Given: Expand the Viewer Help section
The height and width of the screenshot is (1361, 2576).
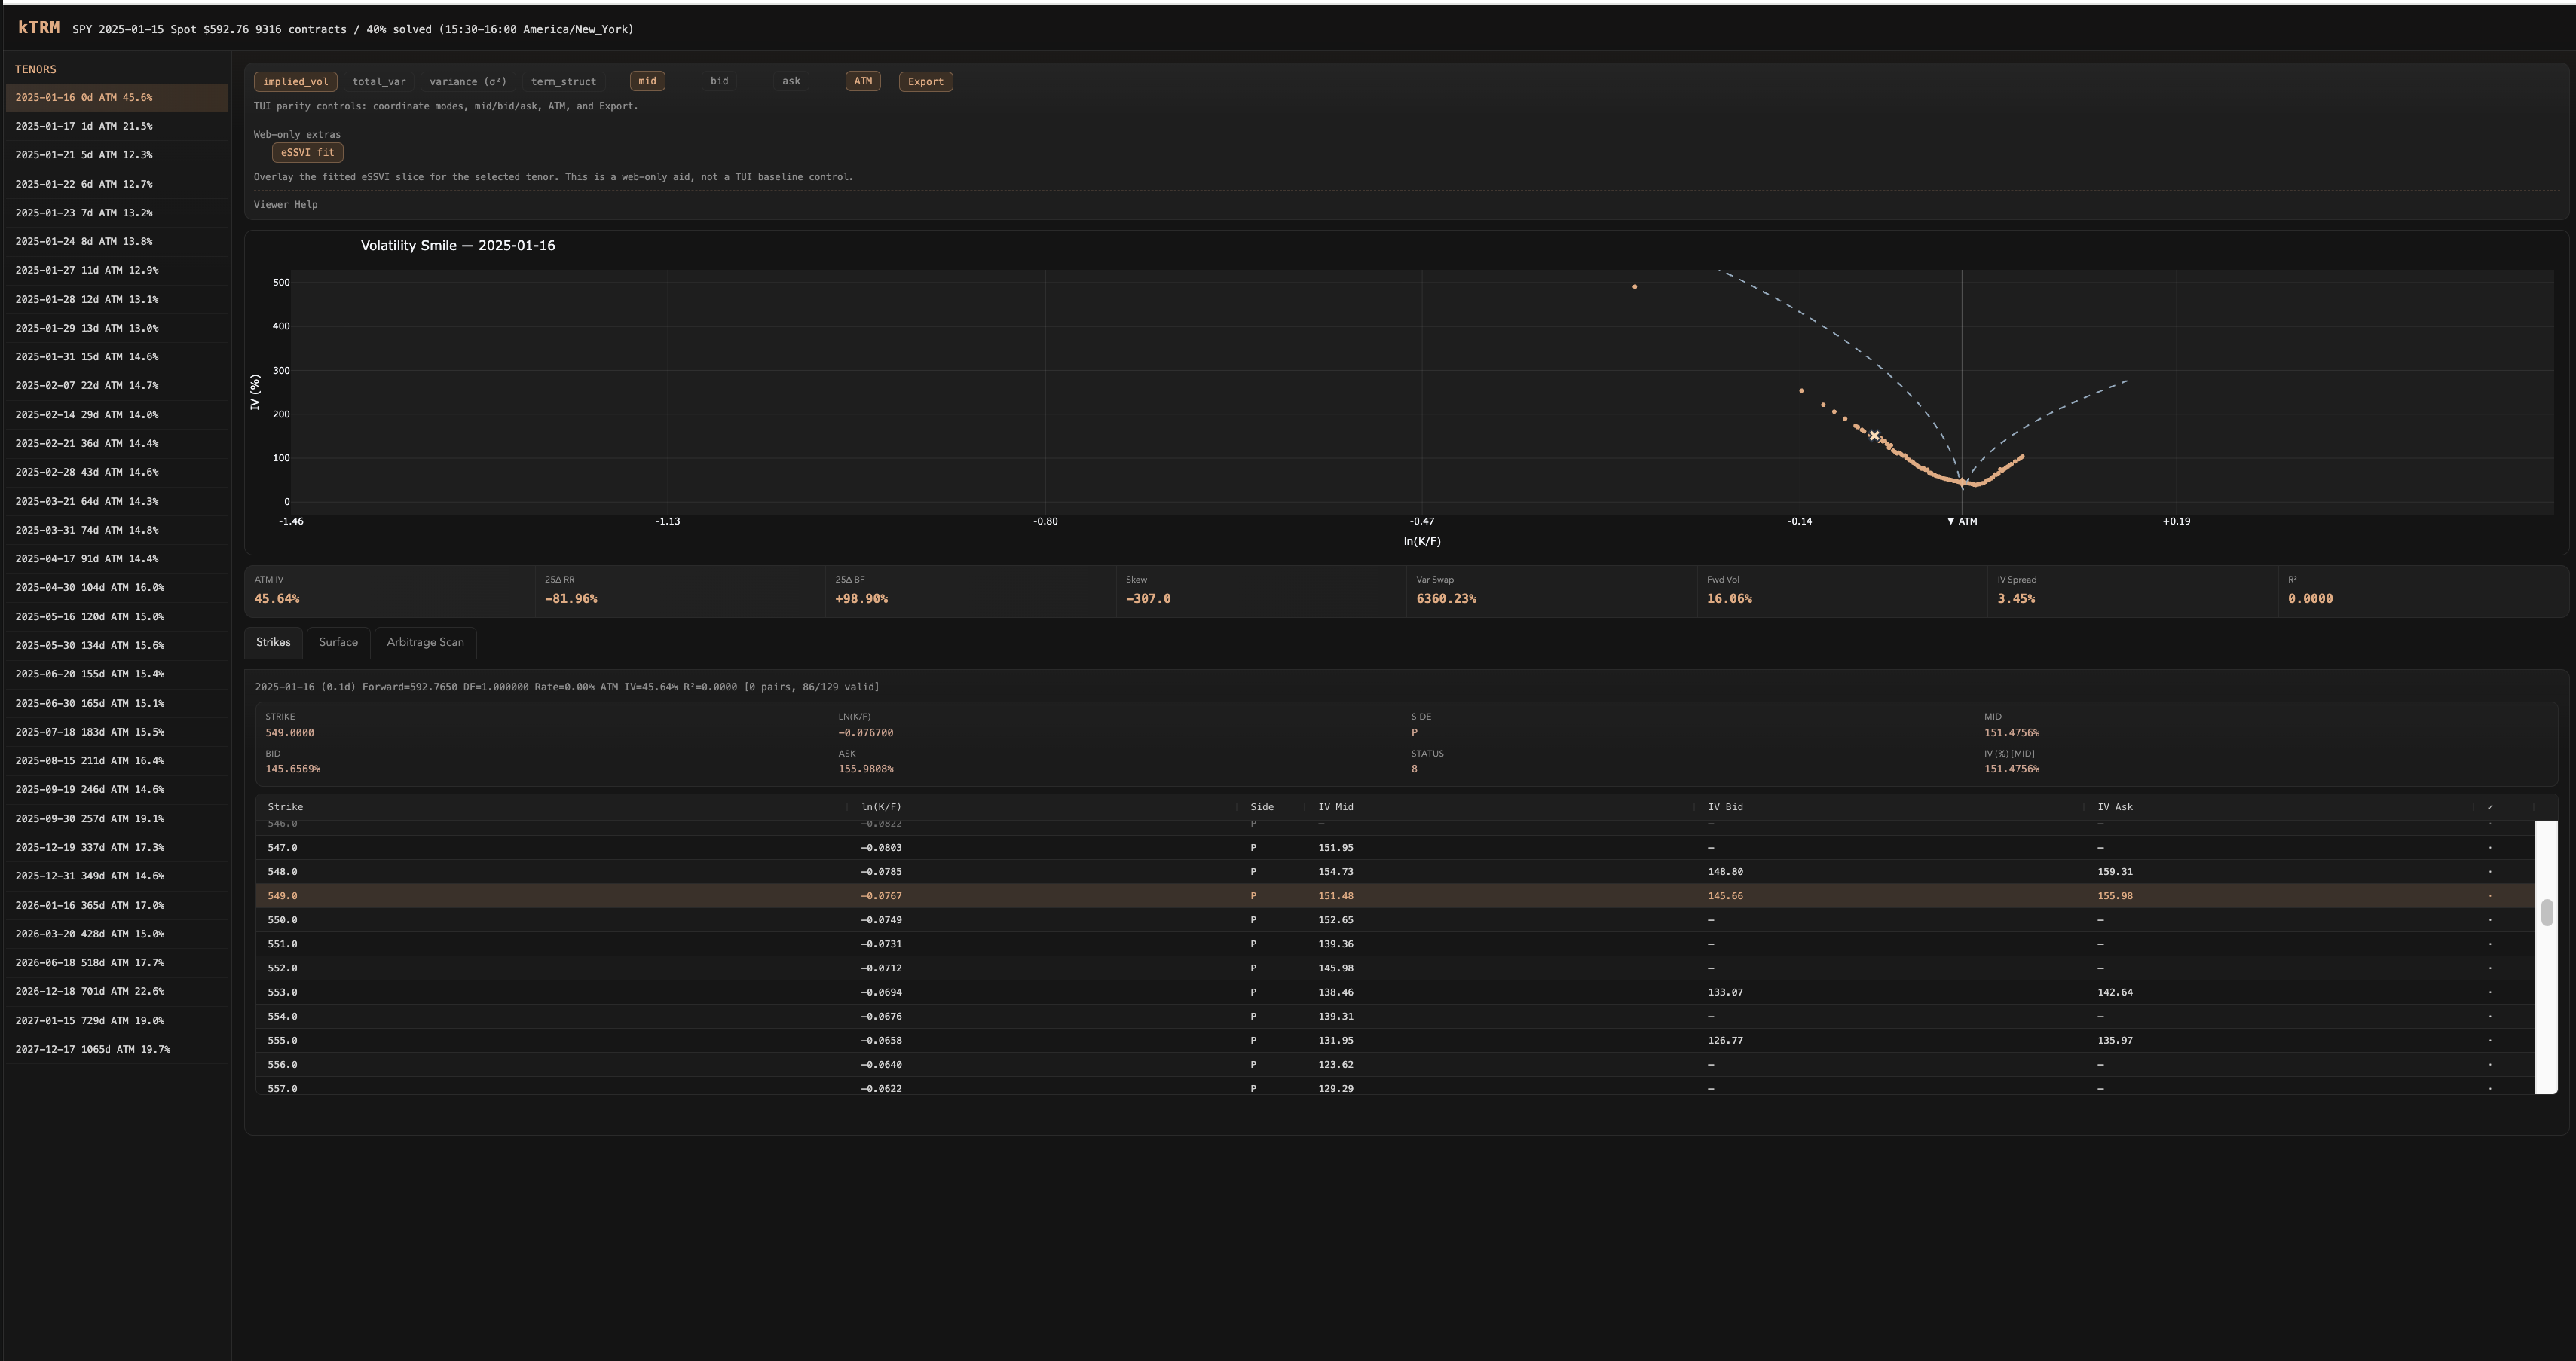Looking at the screenshot, I should tap(286, 204).
